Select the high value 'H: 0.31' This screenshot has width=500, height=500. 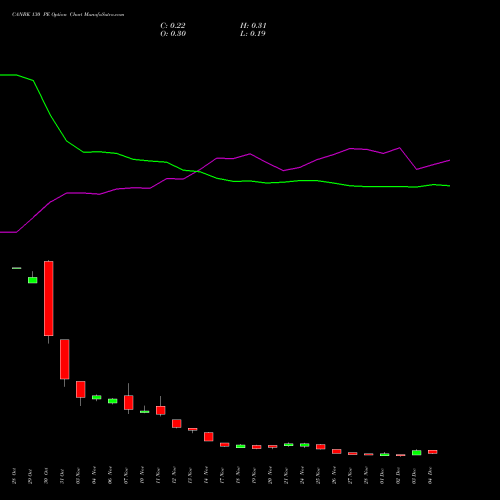[x=253, y=26]
